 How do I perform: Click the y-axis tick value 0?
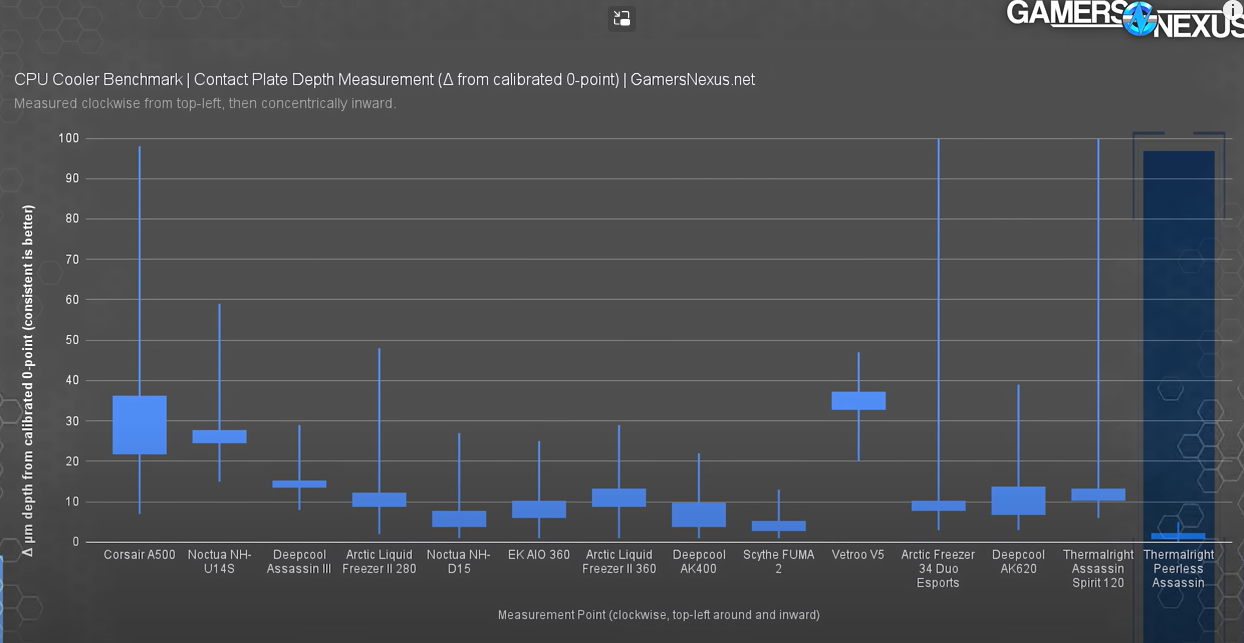(76, 542)
